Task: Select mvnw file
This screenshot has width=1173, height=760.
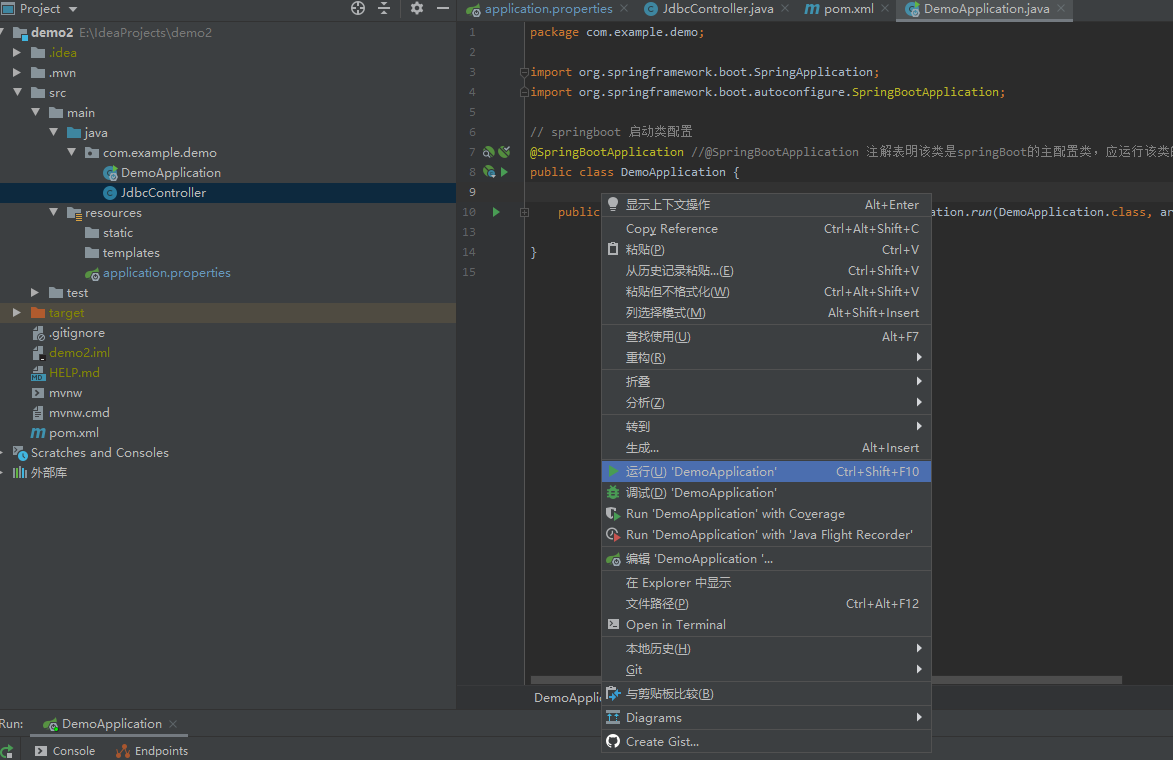Action: coord(65,393)
